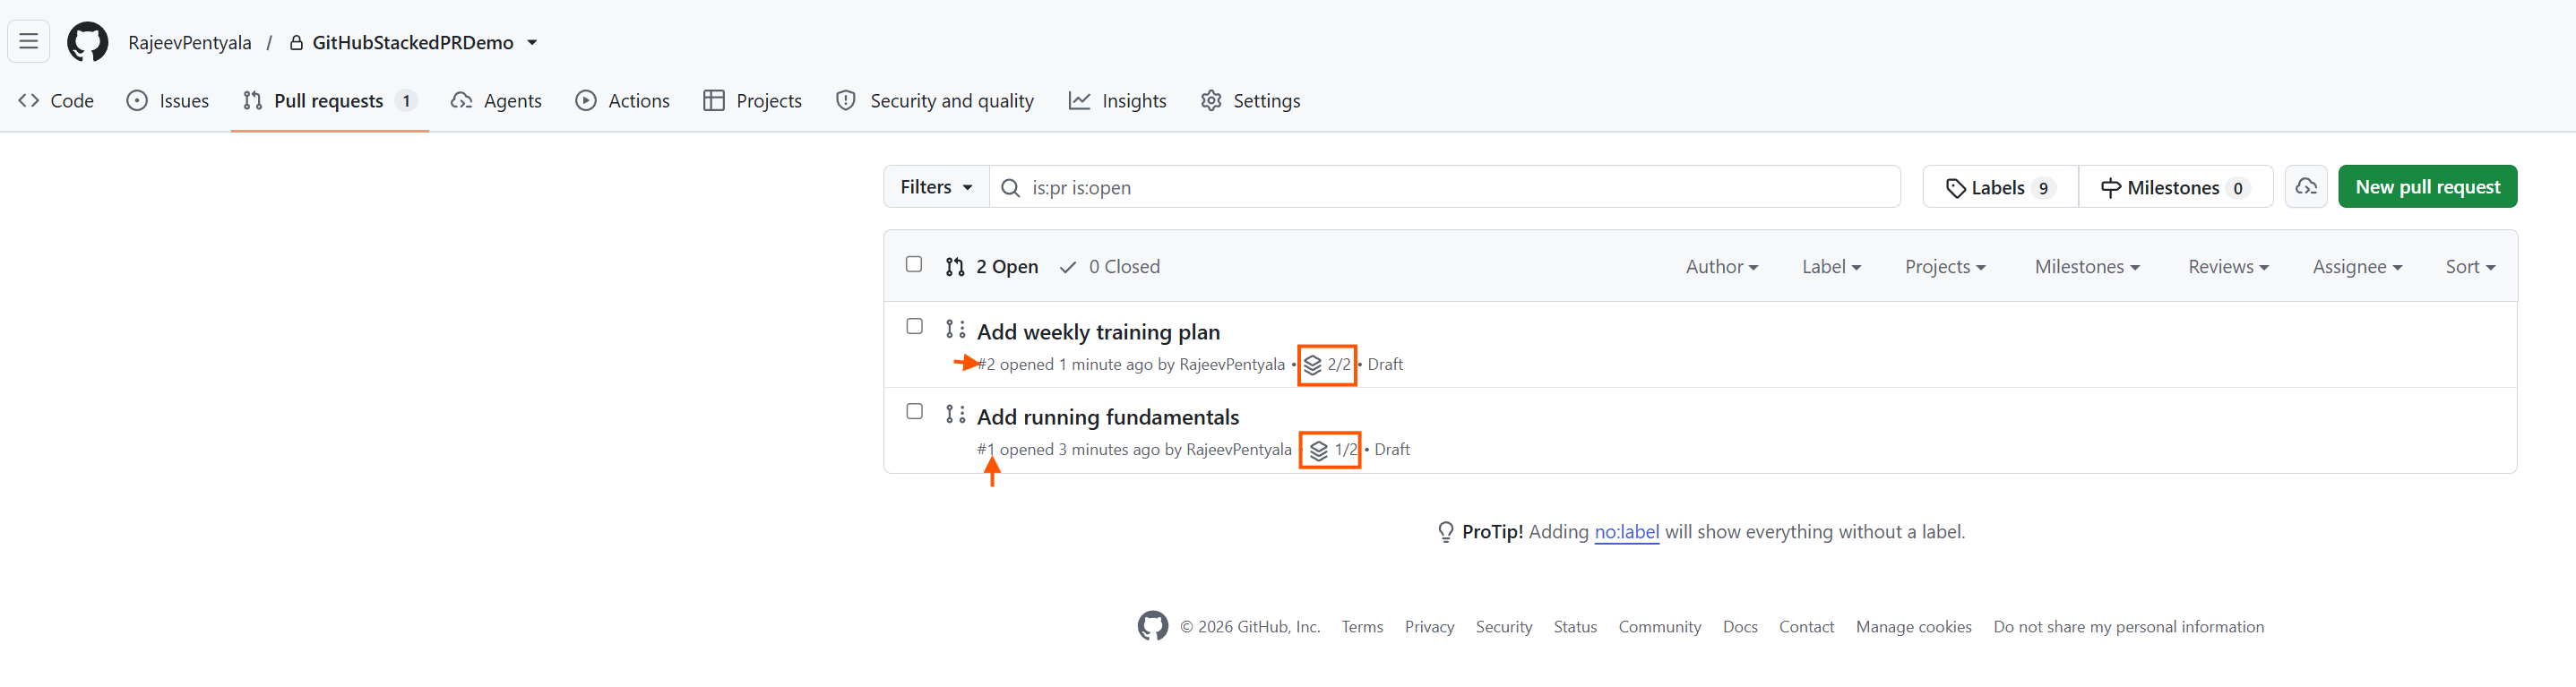Click the draft PR icon beside running fundamentals
Viewport: 2576px width, 687px height.
pos(955,414)
